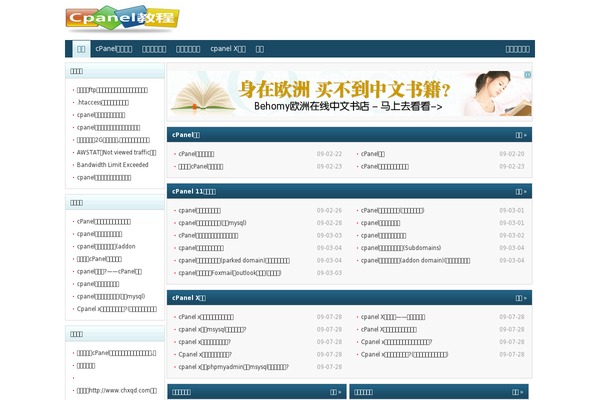Open the article mentioning "(parked domain)"
This screenshot has width=600, height=400.
(234, 261)
